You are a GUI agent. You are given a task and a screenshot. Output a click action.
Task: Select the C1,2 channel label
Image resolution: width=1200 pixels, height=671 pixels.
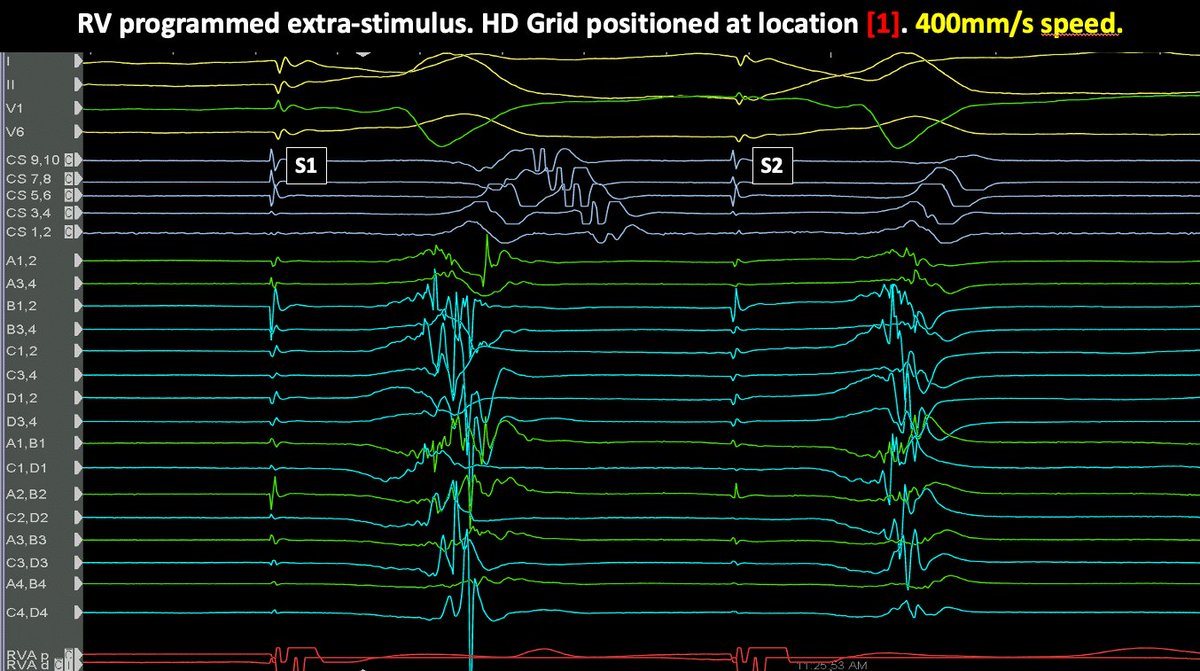[21, 351]
